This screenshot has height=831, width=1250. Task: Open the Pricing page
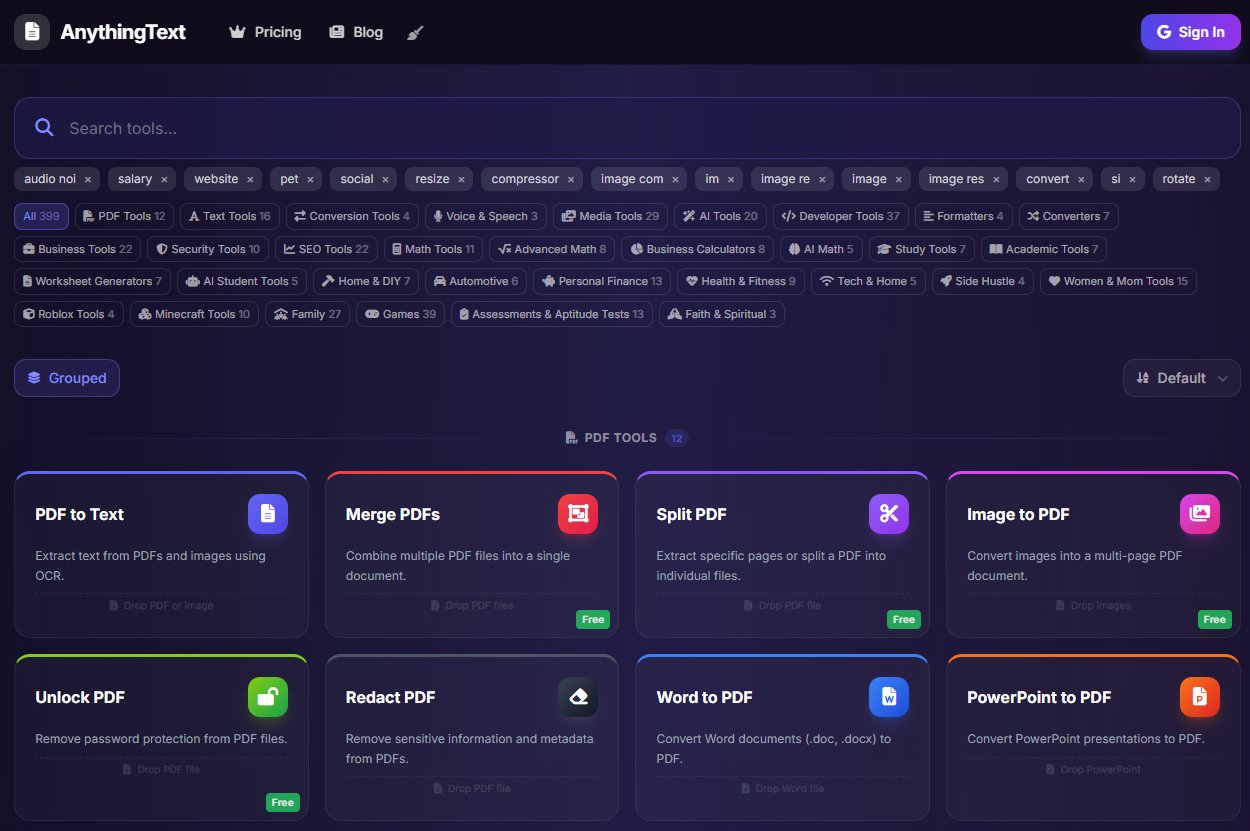point(265,32)
